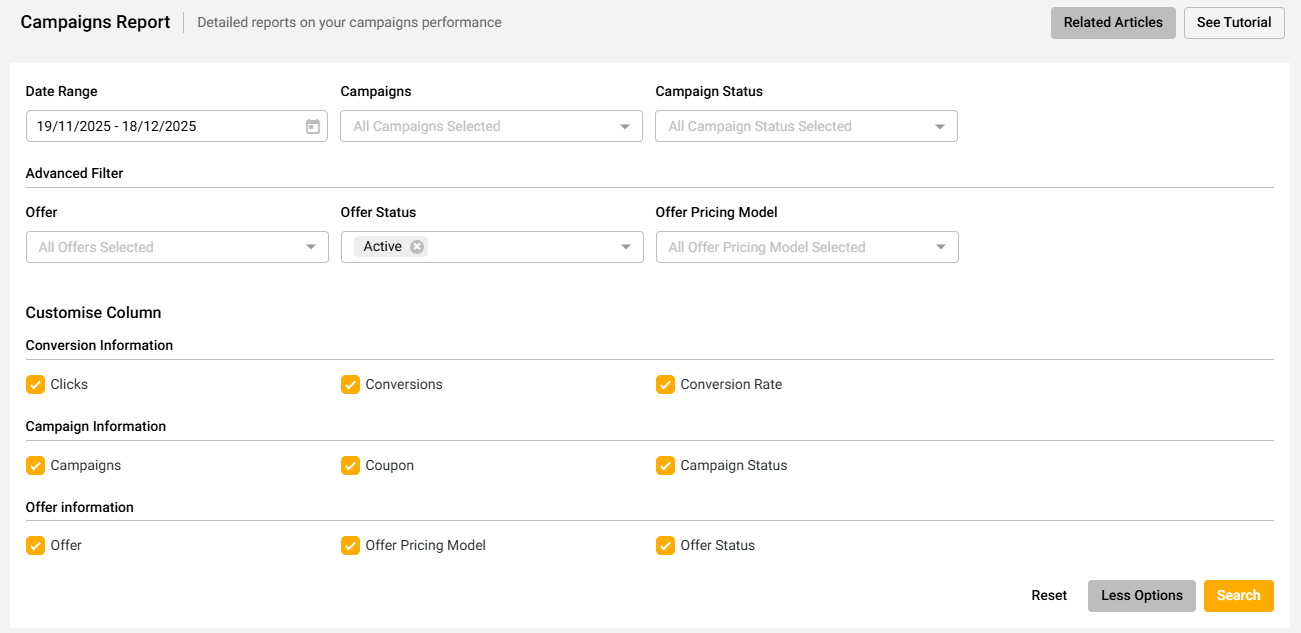1301x633 pixels.
Task: Click the Search button
Action: (x=1238, y=595)
